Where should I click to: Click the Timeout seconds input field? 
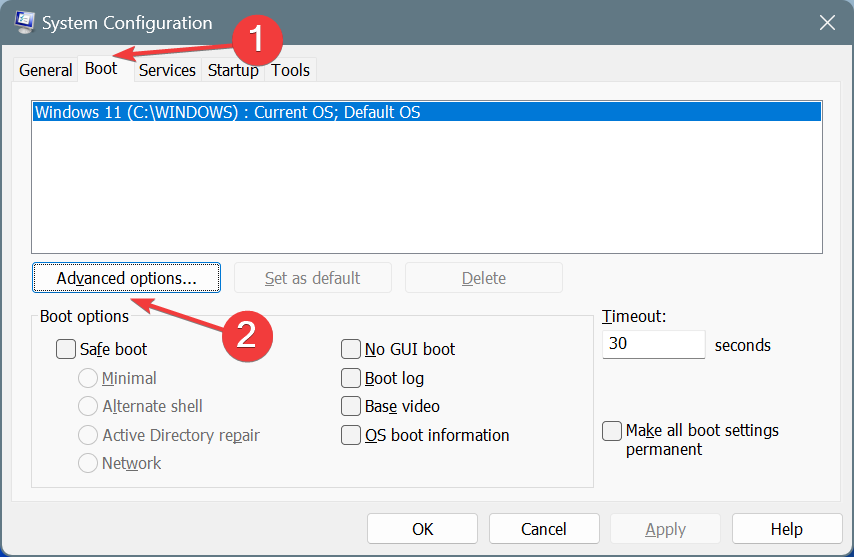653,345
